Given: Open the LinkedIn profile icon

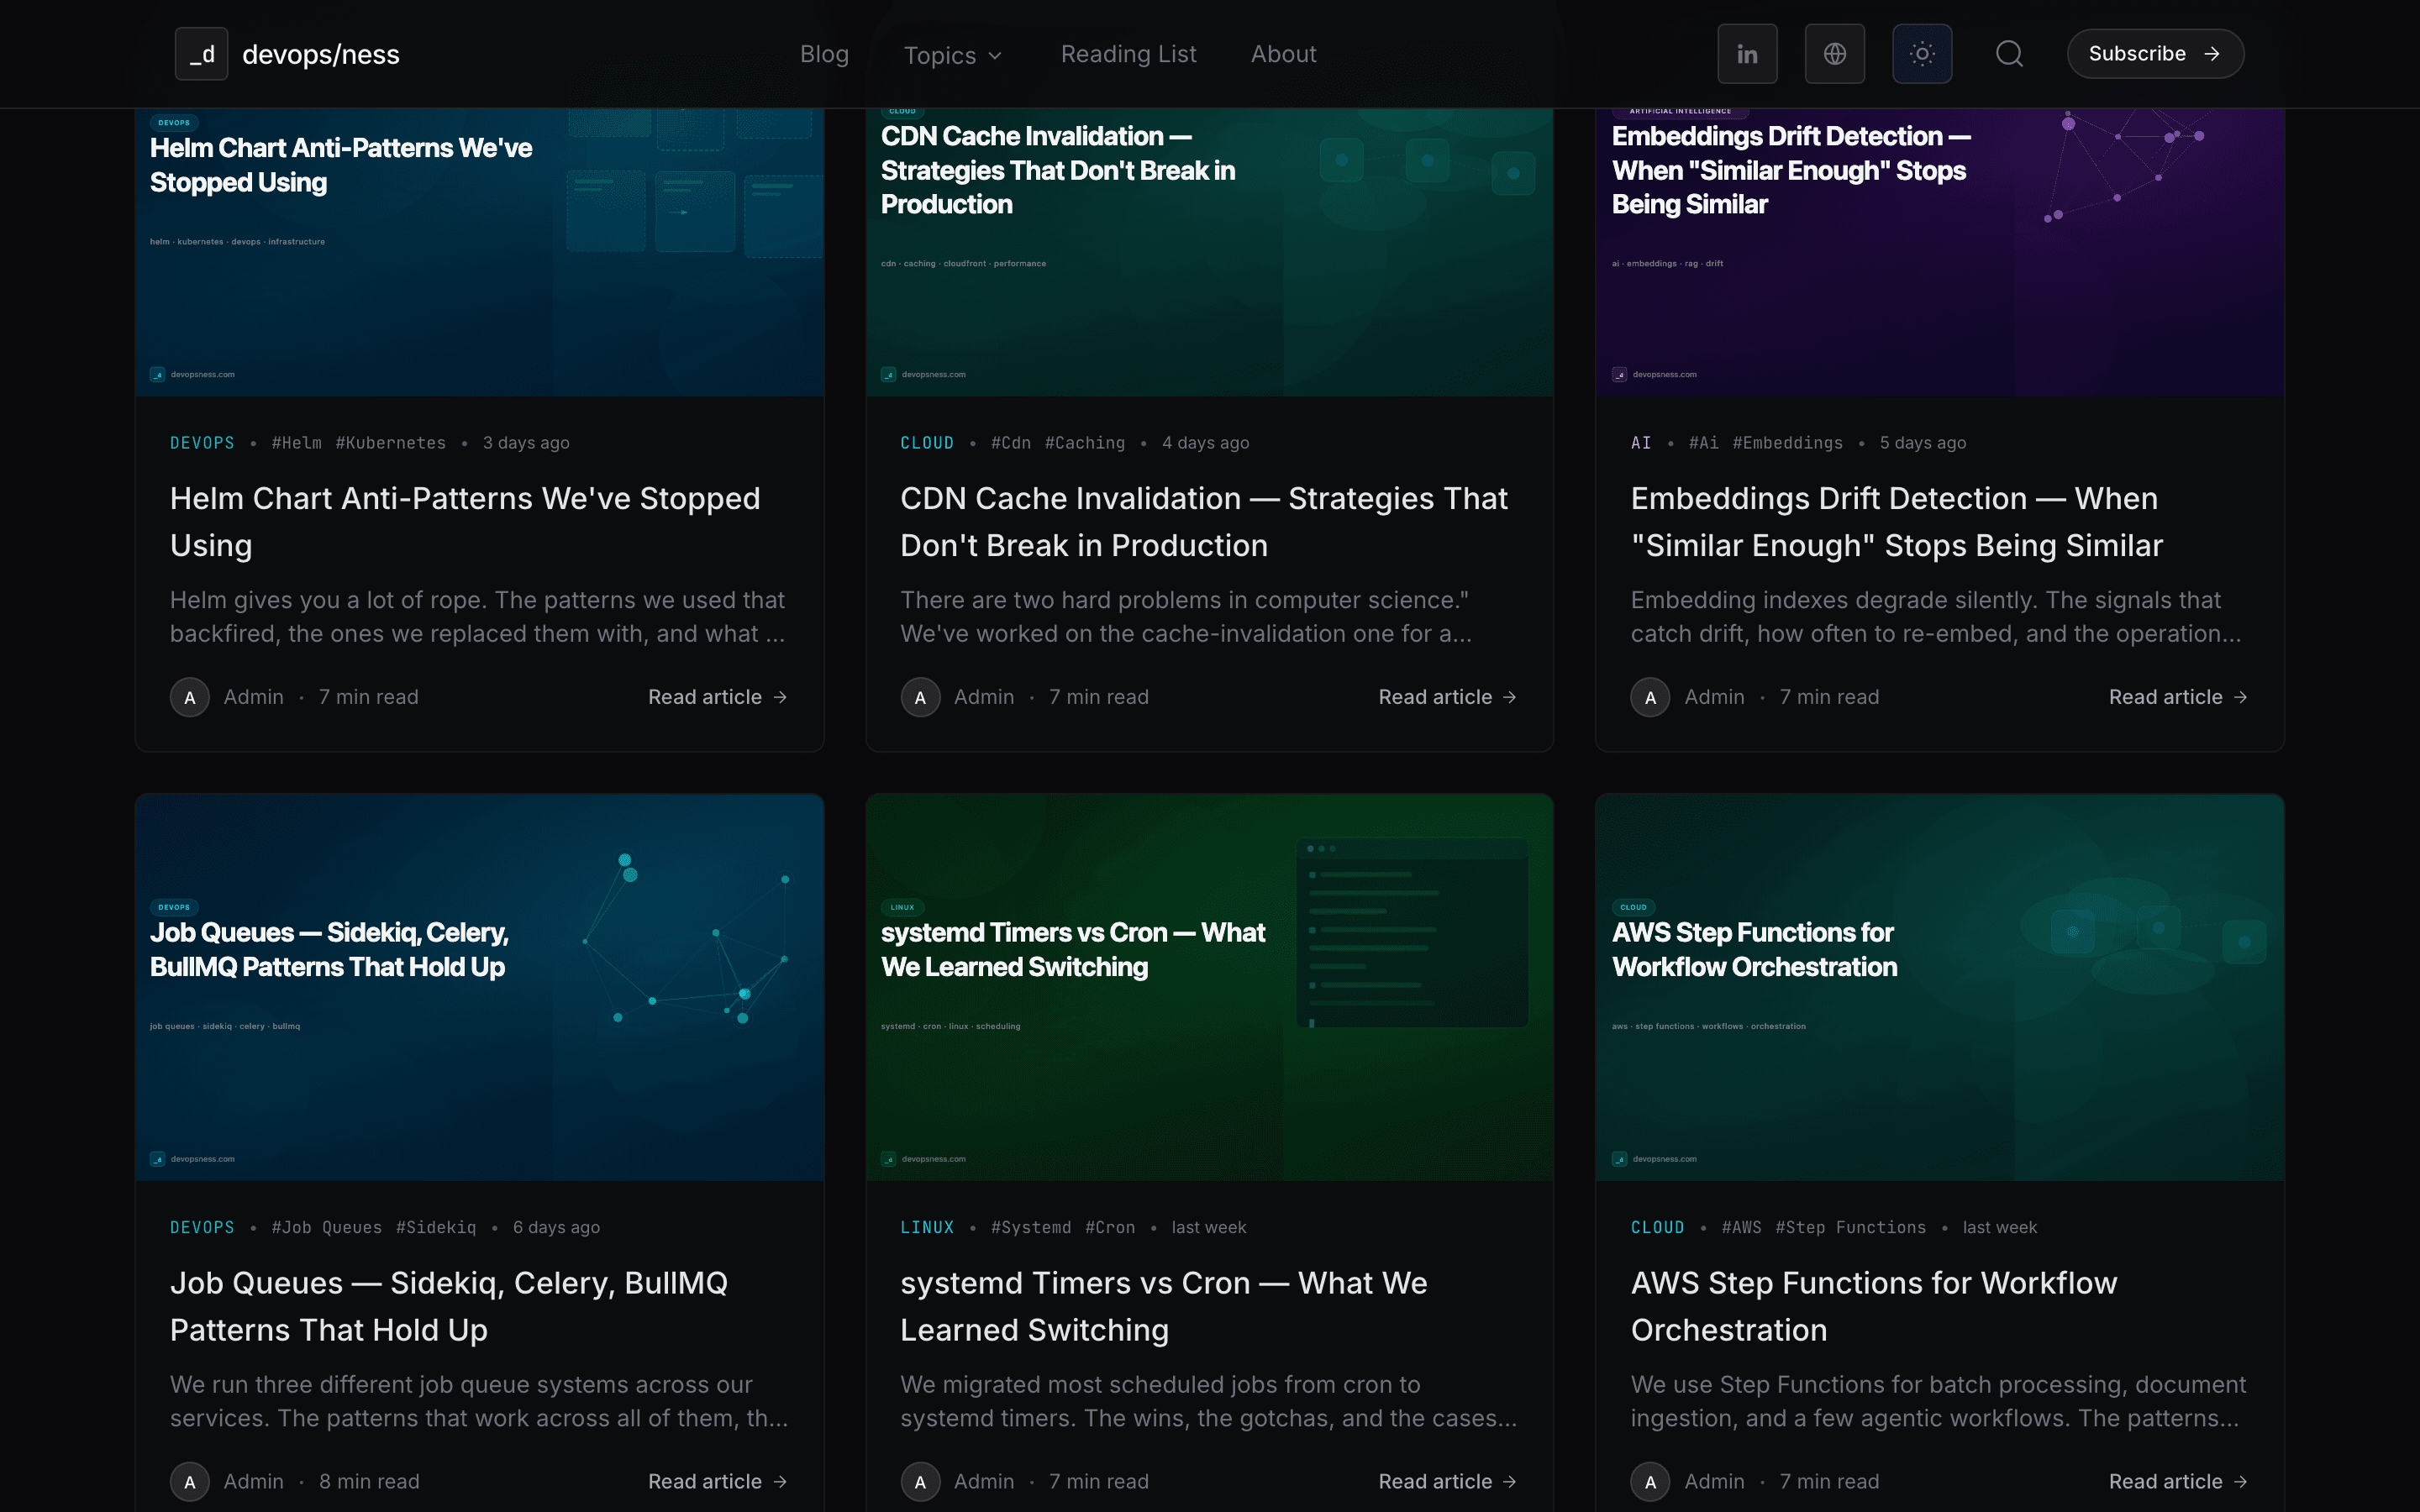Looking at the screenshot, I should 1747,54.
